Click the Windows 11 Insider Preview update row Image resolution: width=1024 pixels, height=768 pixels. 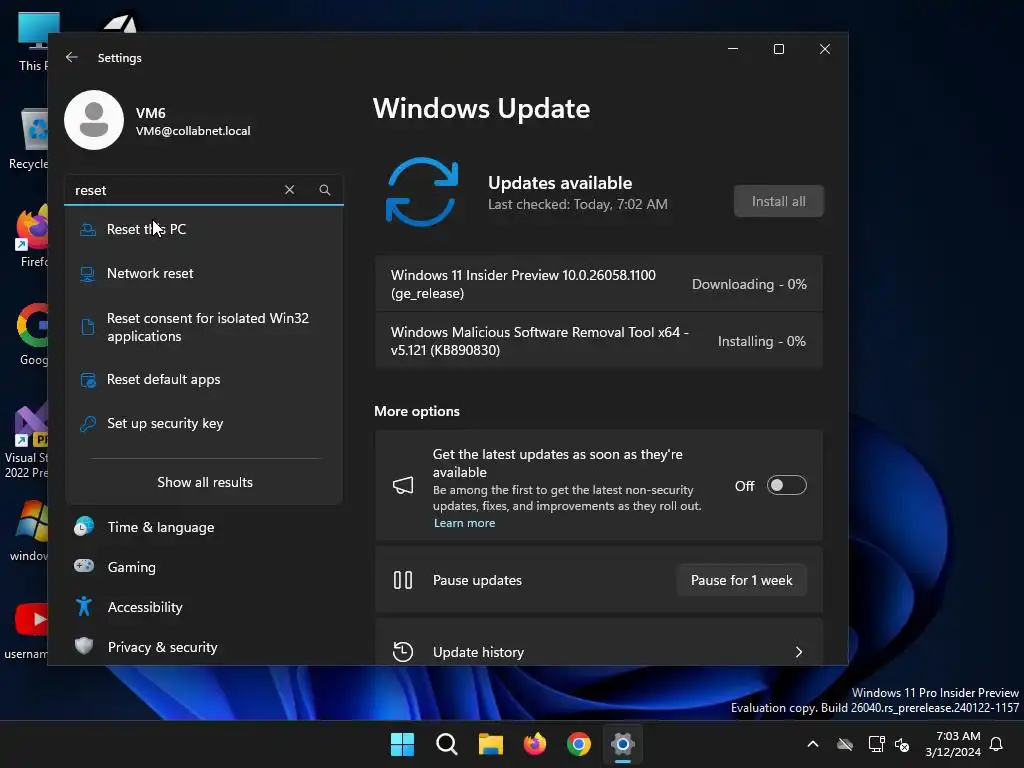tap(598, 284)
